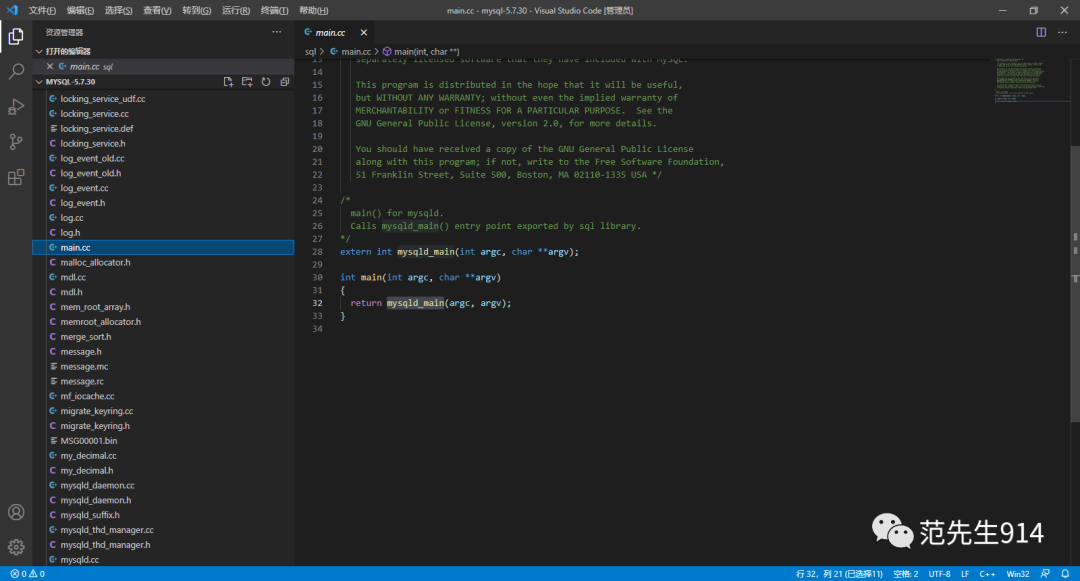Open the 文件(F) menu
The width and height of the screenshot is (1080, 581).
coord(42,10)
